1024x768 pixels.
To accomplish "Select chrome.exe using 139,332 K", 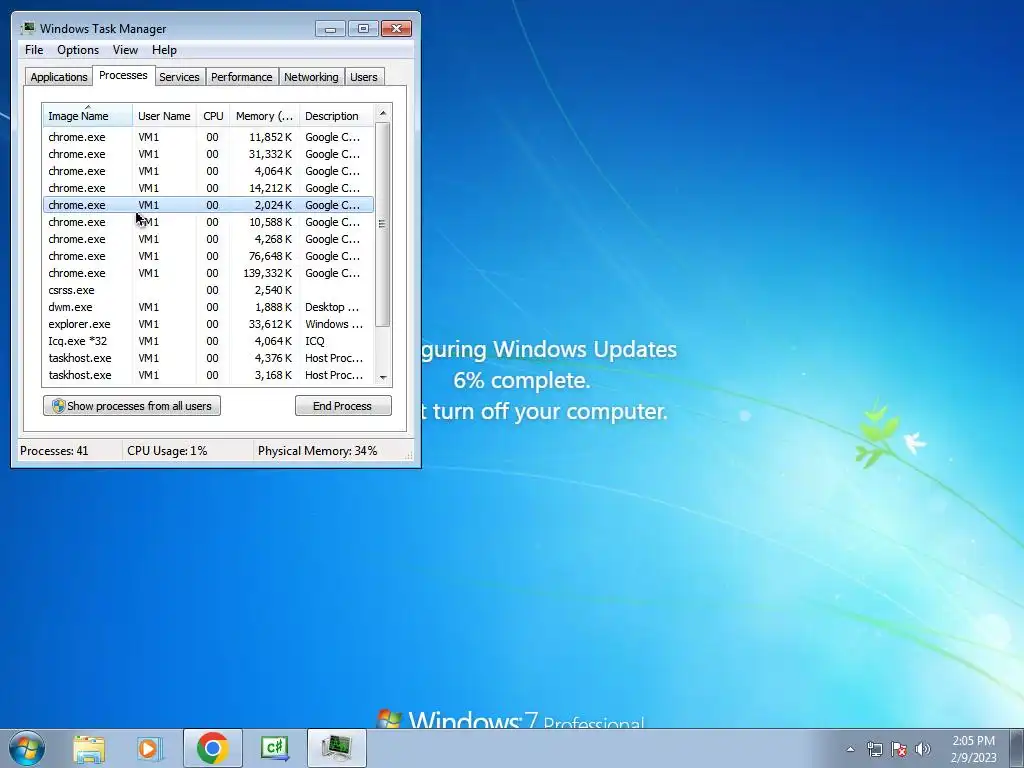I will click(x=208, y=273).
